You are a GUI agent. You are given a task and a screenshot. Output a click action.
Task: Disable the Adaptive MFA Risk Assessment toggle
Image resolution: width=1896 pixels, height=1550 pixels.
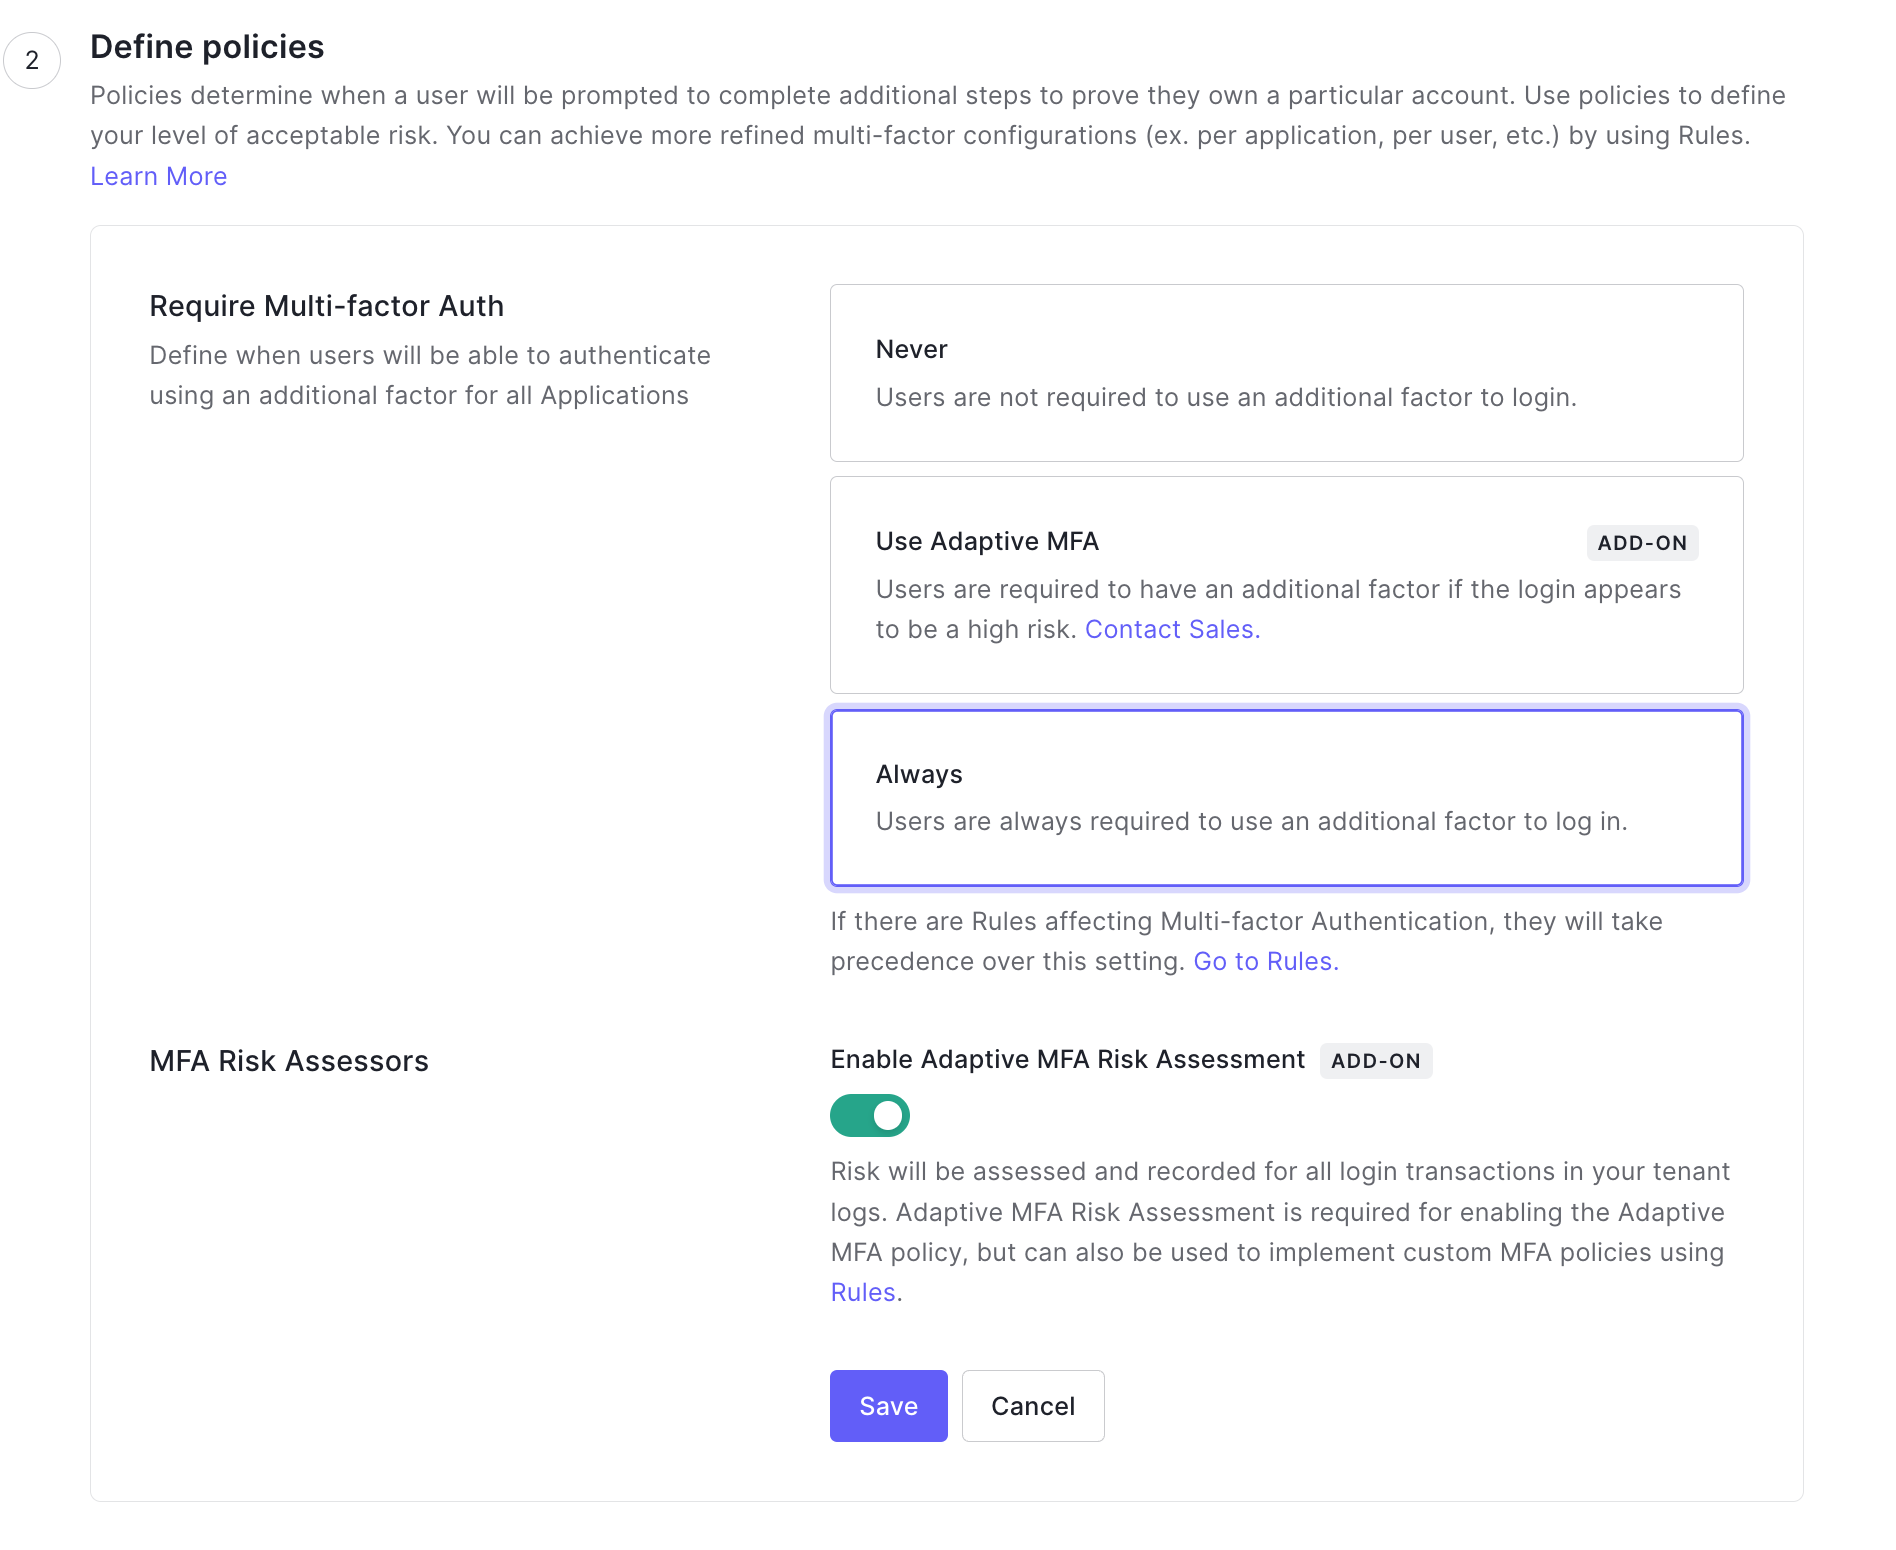pos(870,1115)
